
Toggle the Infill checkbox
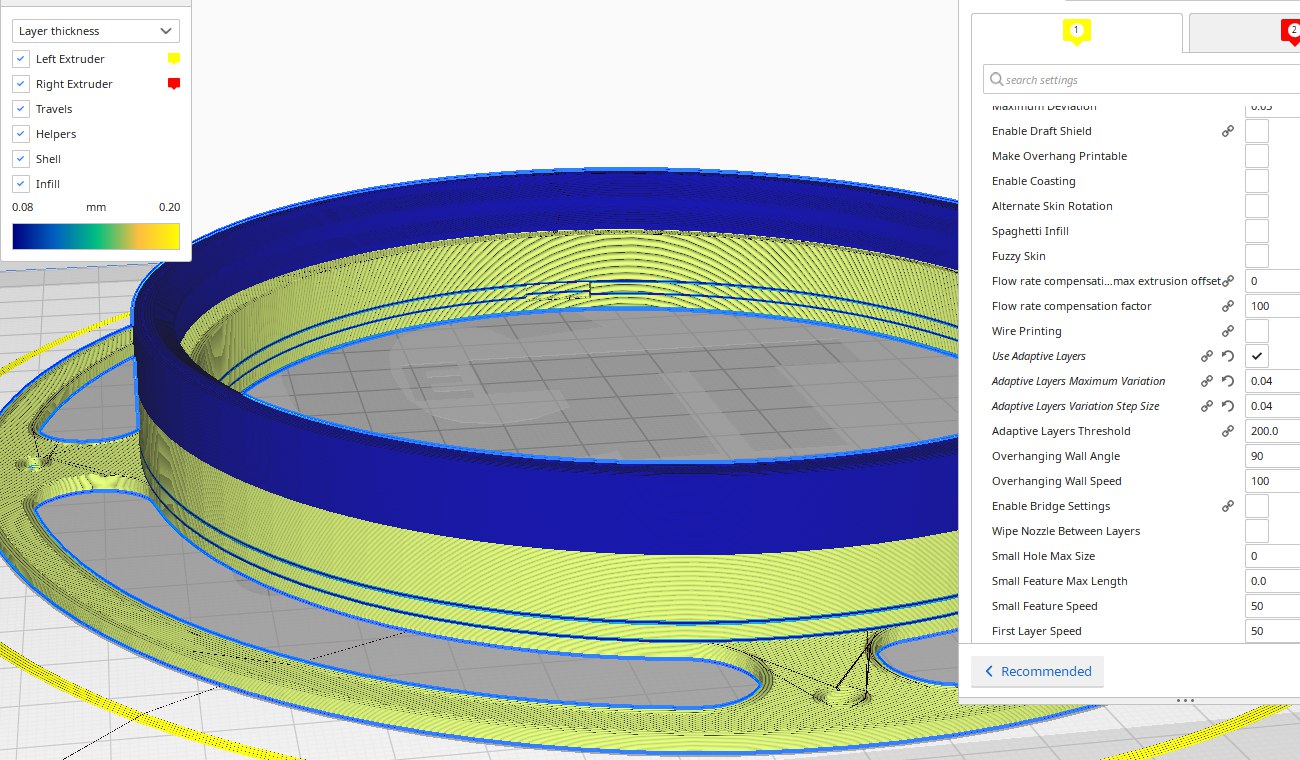pyautogui.click(x=21, y=184)
